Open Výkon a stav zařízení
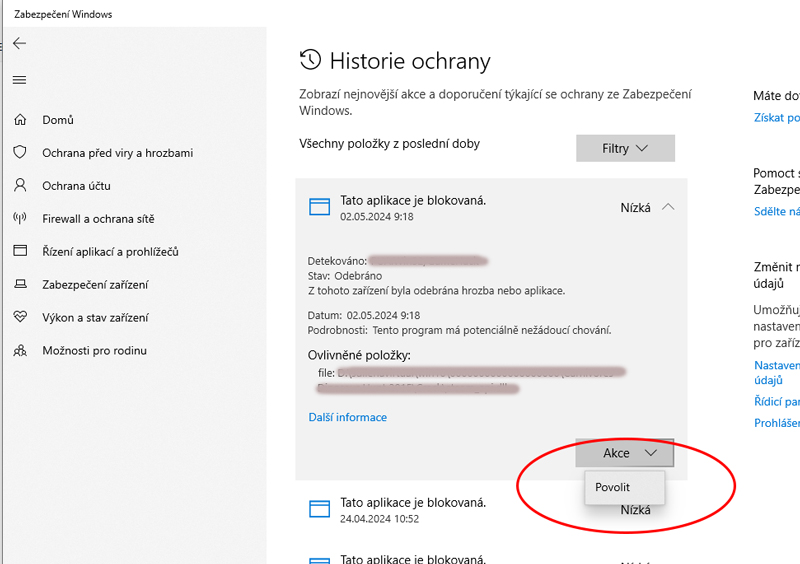The height and width of the screenshot is (564, 800). point(95,317)
